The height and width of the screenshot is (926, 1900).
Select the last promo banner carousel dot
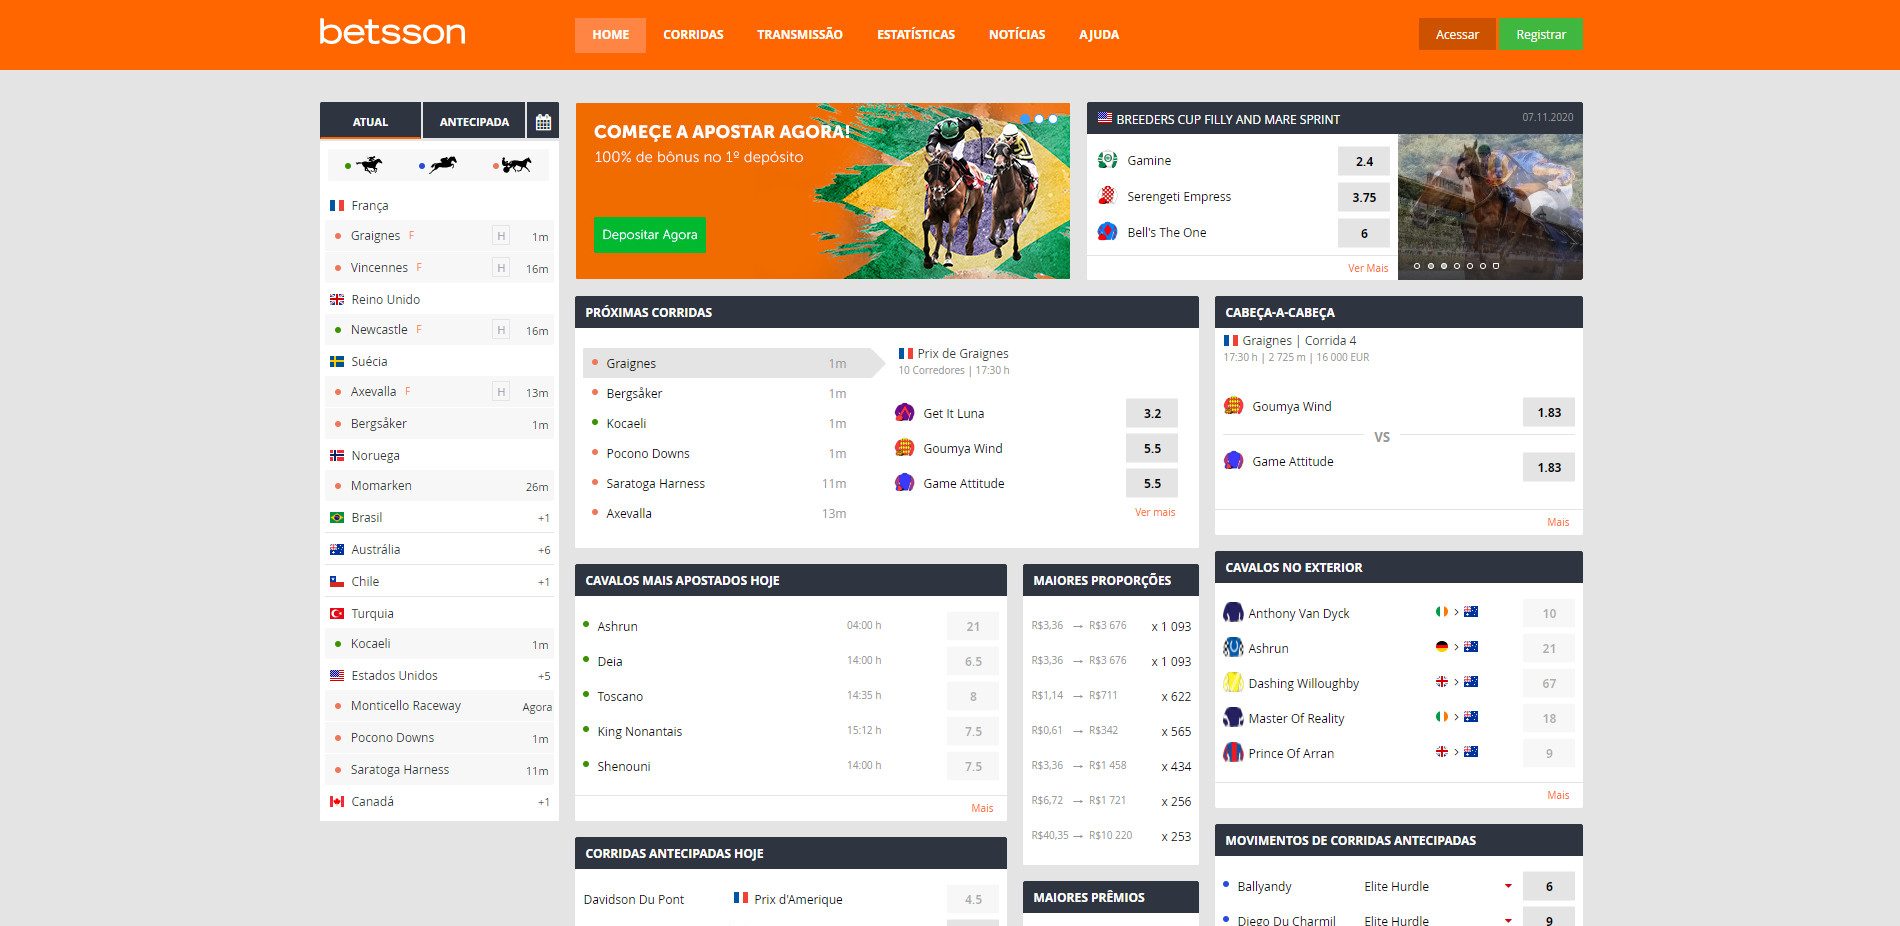click(x=1053, y=119)
